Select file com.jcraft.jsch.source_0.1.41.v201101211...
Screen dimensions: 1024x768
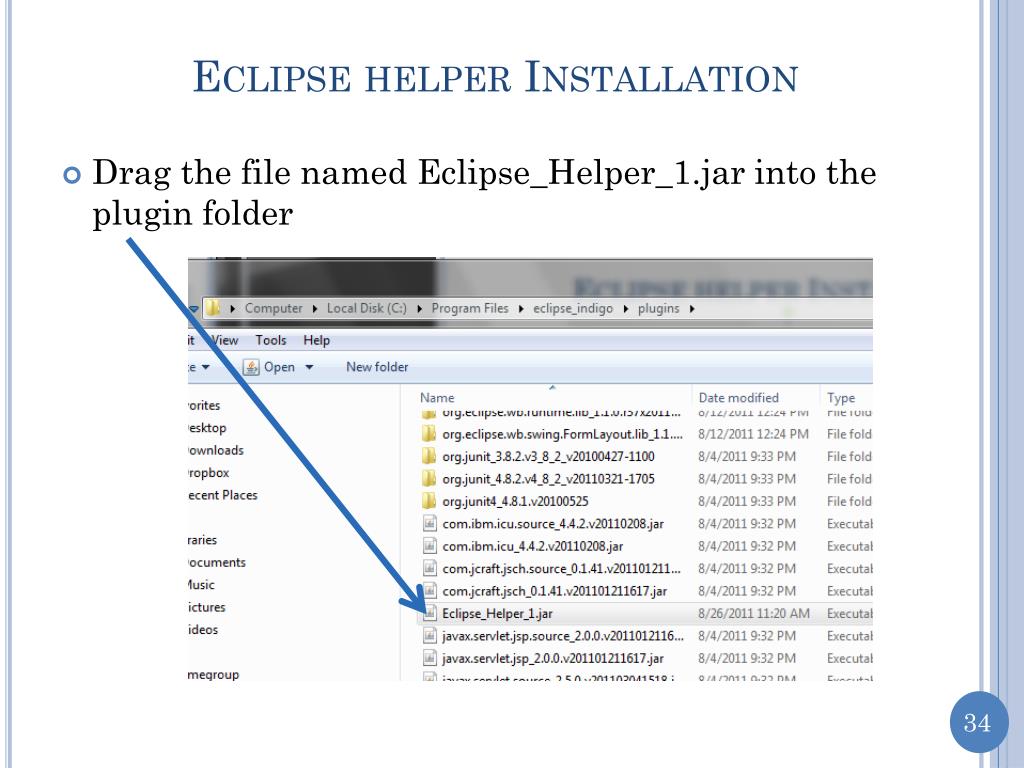pyautogui.click(x=562, y=569)
